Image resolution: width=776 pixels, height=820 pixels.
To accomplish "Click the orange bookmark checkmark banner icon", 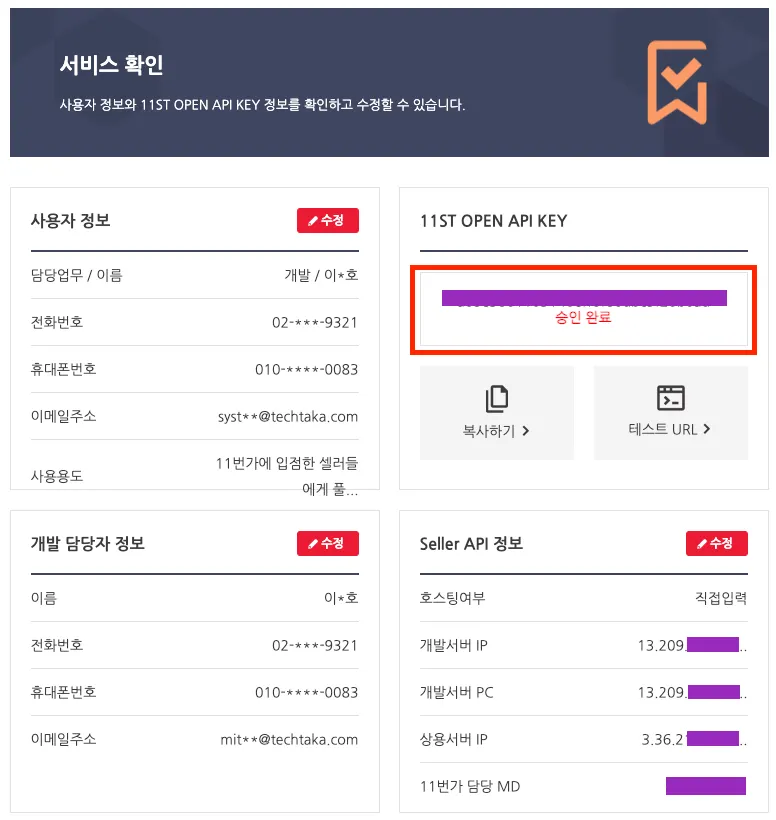I will [677, 82].
